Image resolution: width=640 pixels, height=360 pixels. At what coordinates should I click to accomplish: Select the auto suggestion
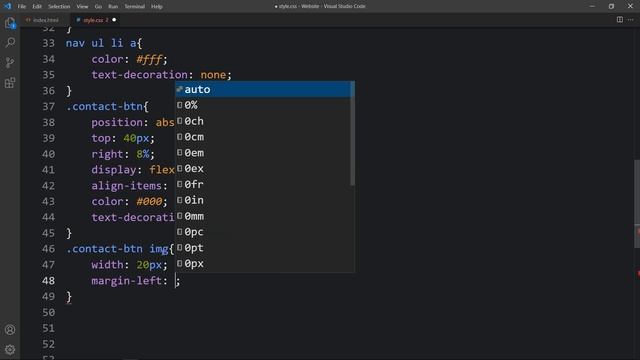click(263, 89)
